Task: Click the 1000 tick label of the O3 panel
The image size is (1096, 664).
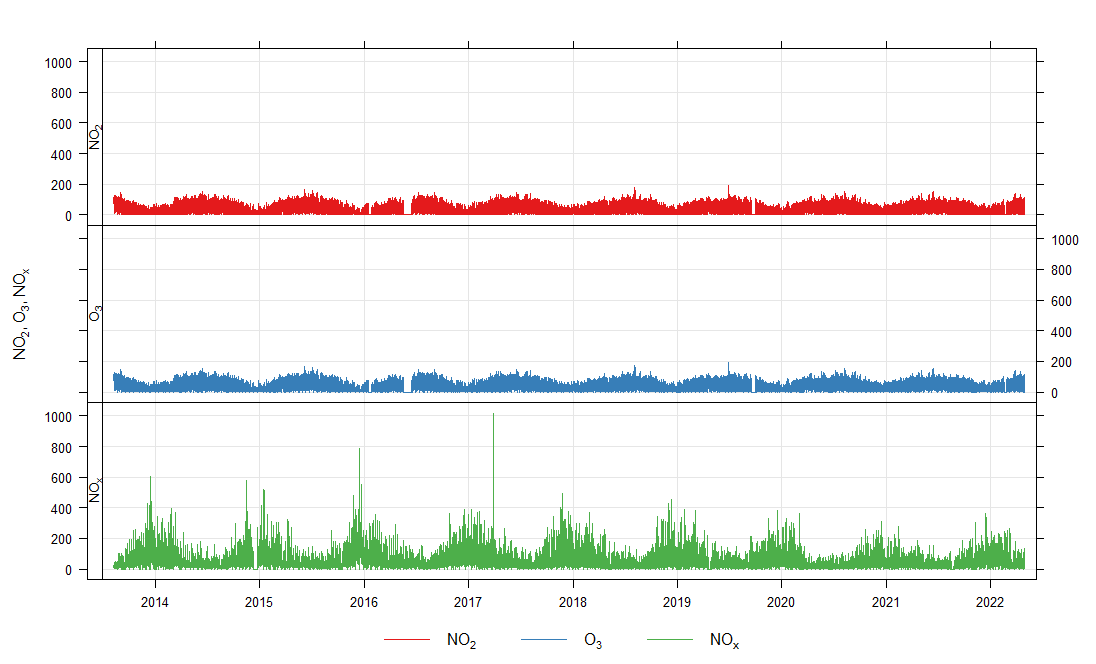Action: click(1065, 240)
